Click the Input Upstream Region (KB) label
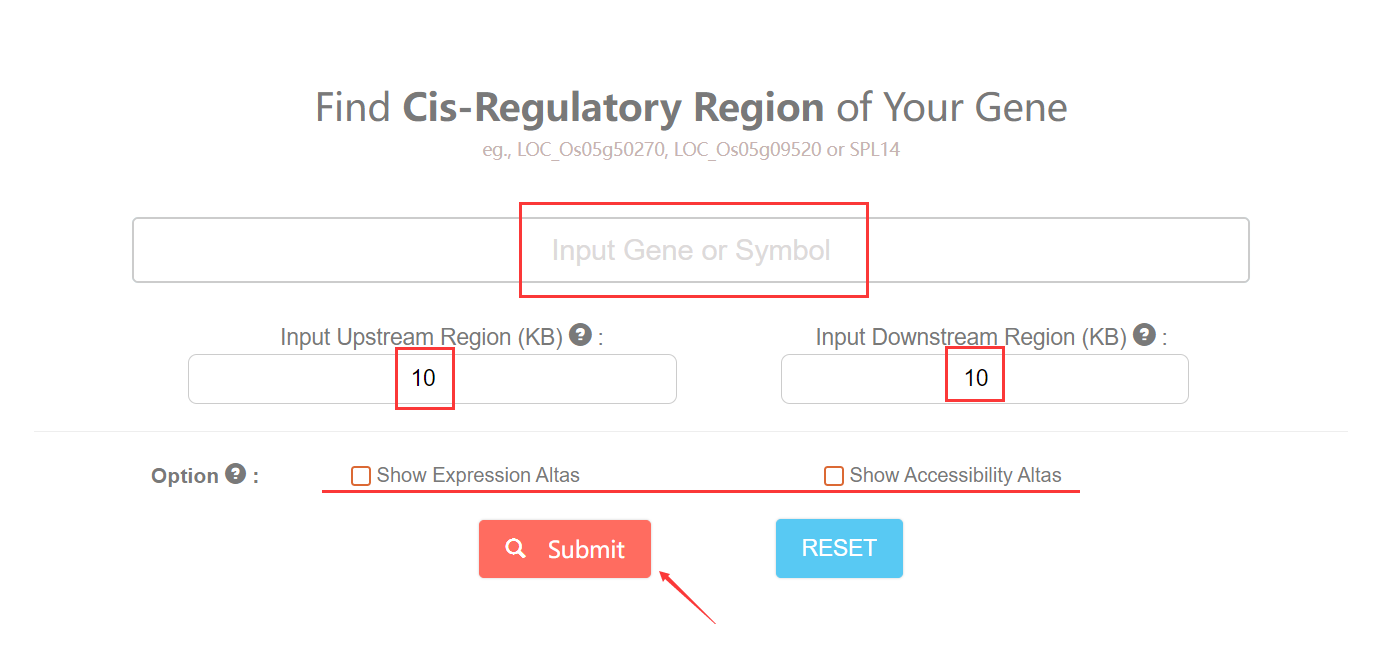 [x=421, y=337]
